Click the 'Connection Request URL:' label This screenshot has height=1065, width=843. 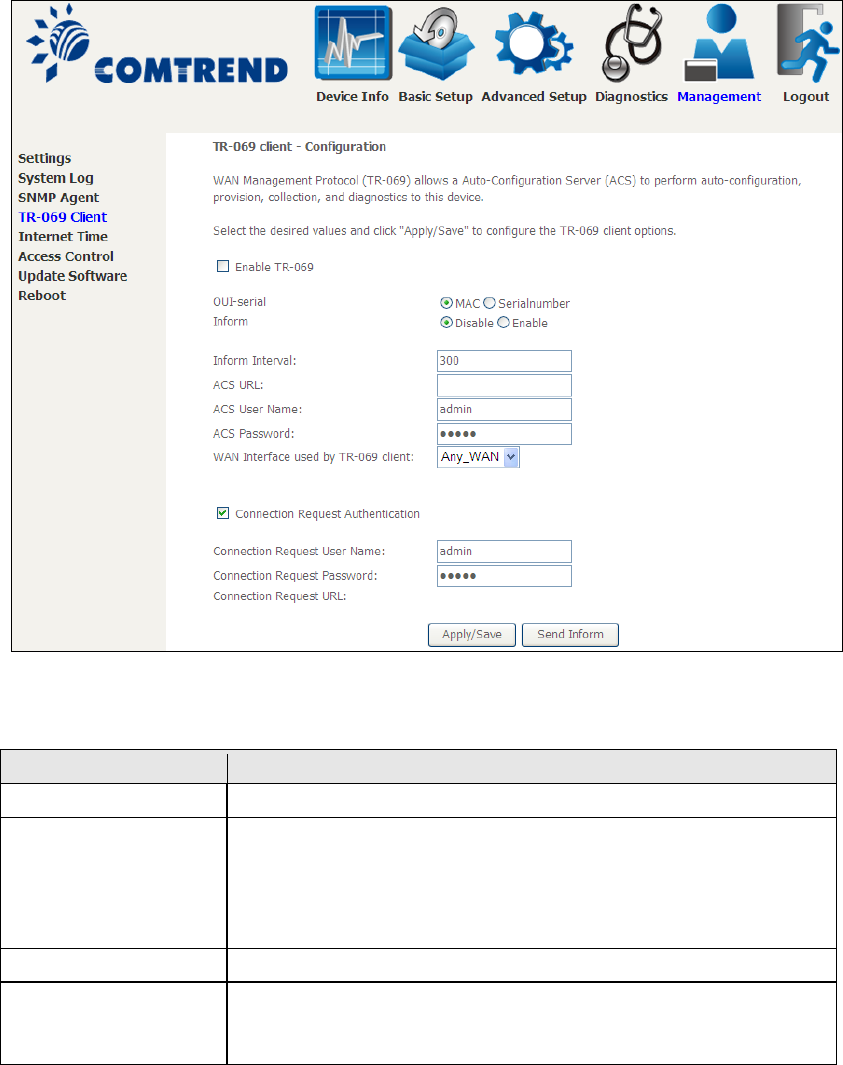click(x=280, y=596)
